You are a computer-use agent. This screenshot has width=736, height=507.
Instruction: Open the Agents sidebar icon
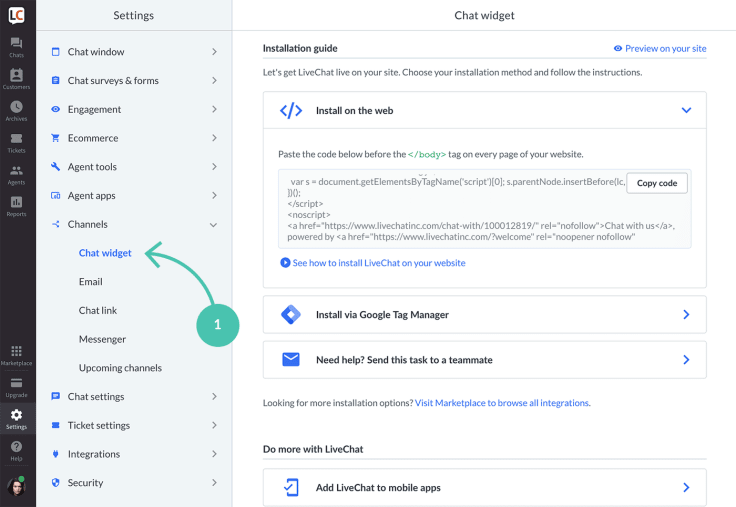click(x=16, y=170)
